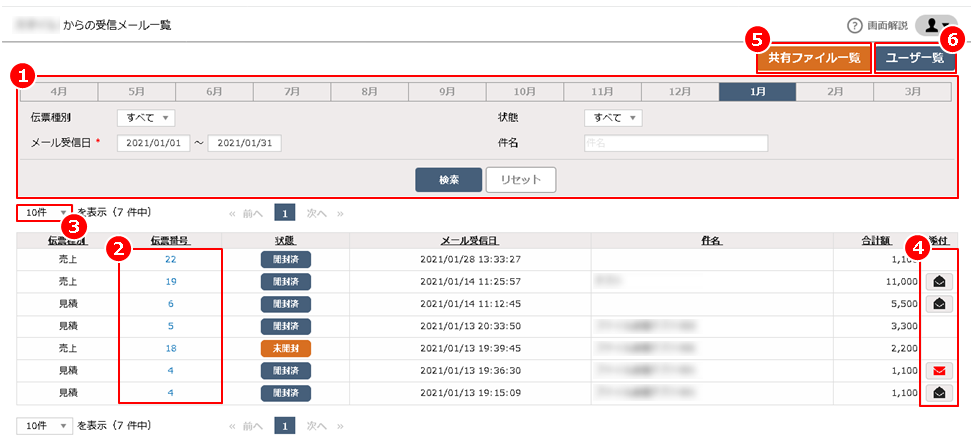Click the 件名 subject input field

click(675, 143)
